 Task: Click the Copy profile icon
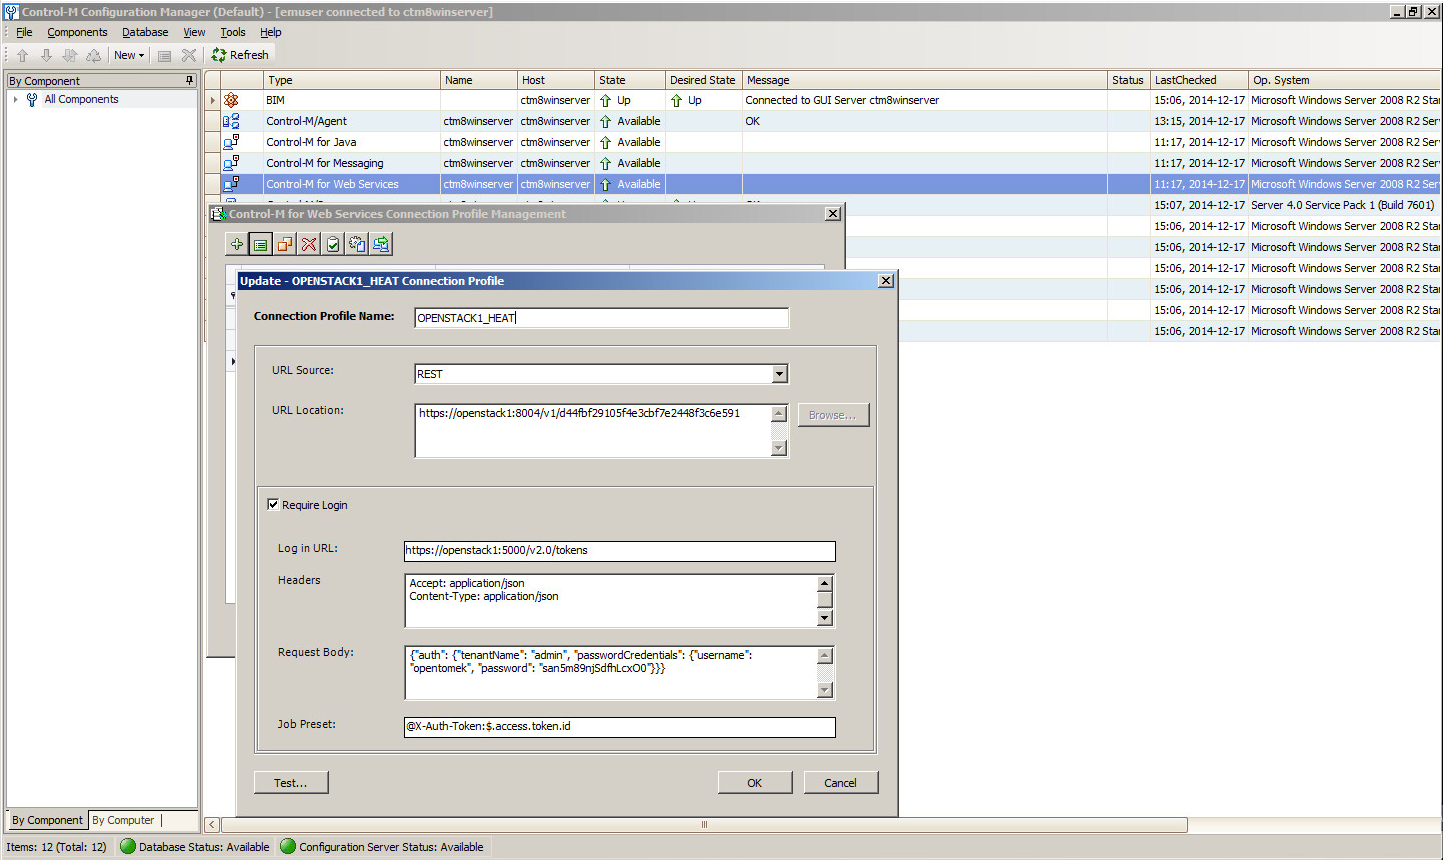(285, 244)
